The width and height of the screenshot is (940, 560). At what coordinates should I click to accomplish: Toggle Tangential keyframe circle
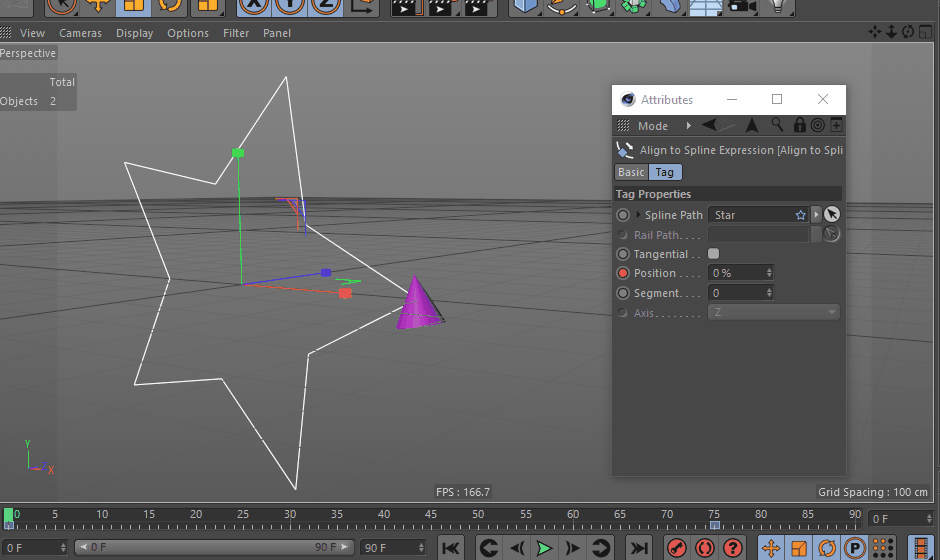[x=623, y=254]
